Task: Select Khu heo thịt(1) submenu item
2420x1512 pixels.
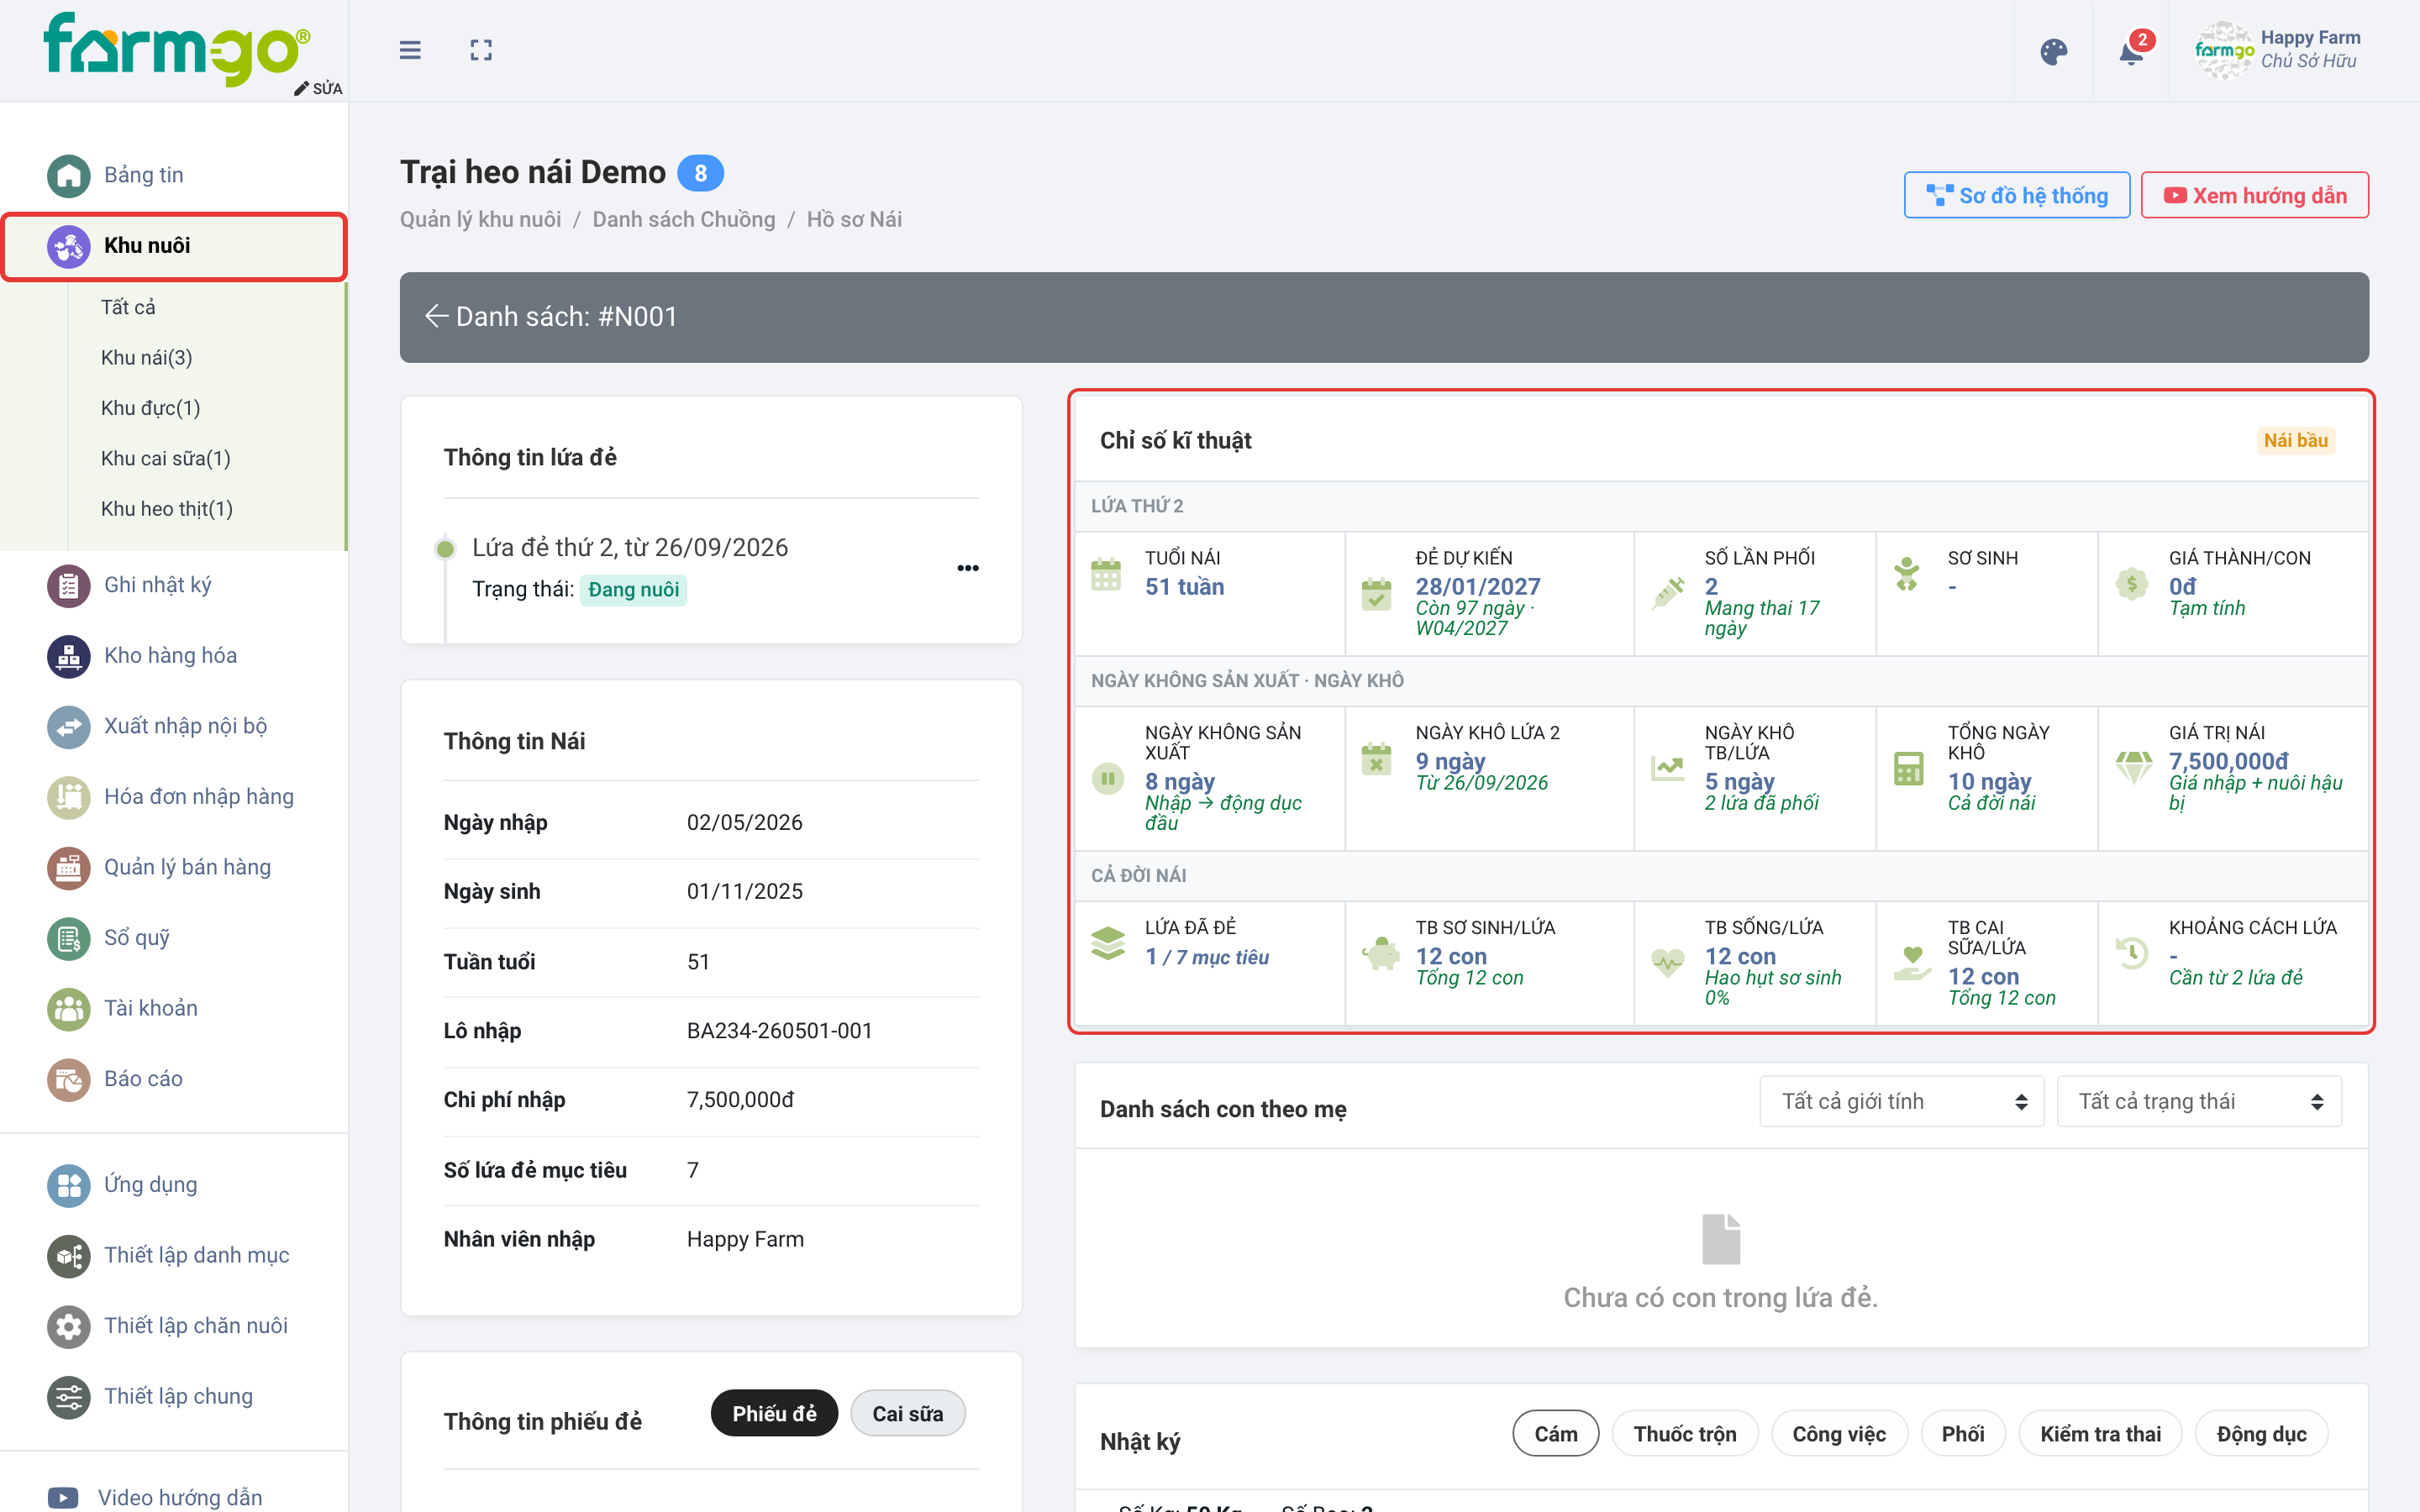Action: click(x=166, y=509)
